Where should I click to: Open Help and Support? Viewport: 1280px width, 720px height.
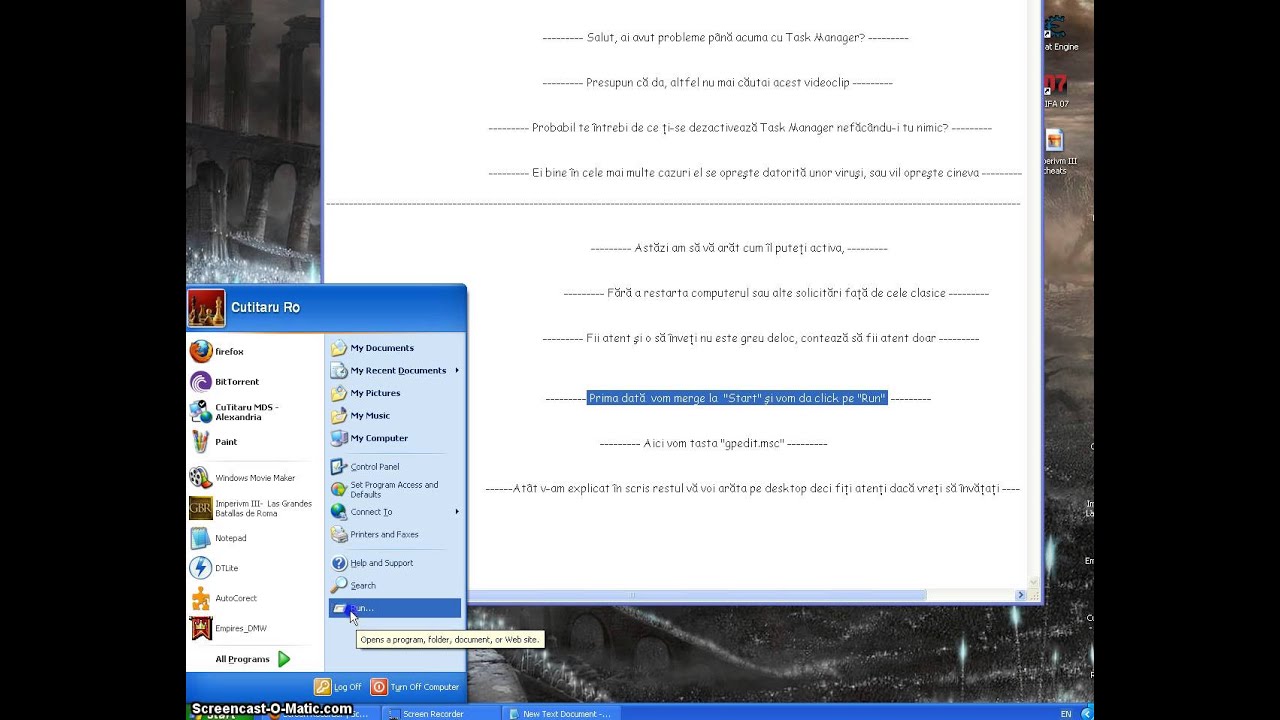click(395, 563)
